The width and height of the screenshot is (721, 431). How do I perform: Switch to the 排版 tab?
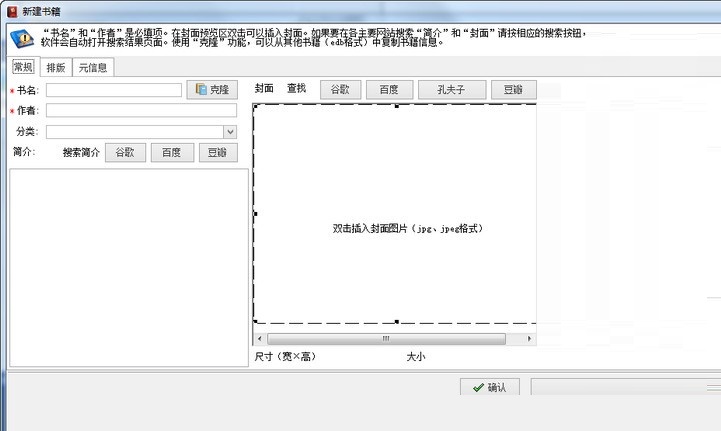pyautogui.click(x=56, y=68)
